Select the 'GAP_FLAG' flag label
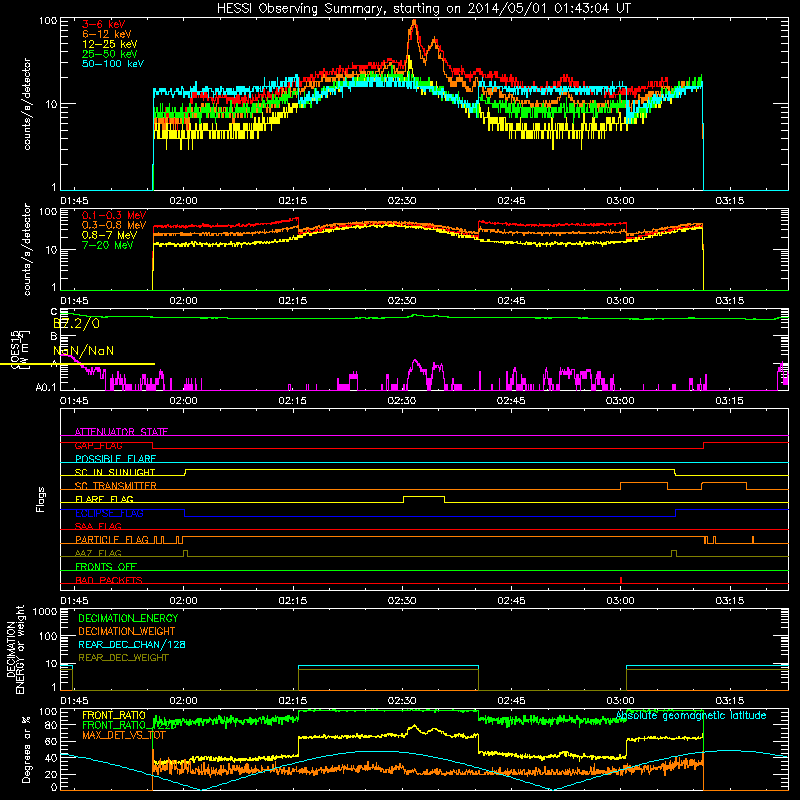Image resolution: width=800 pixels, height=800 pixels. (98, 445)
